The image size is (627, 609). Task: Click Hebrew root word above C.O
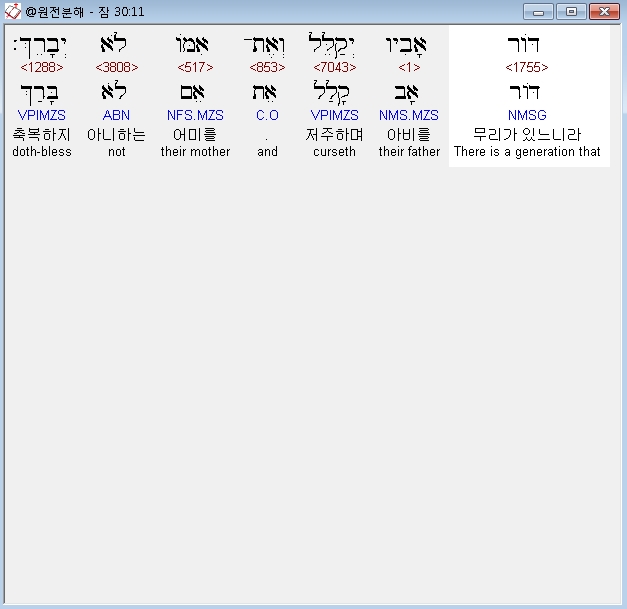tap(264, 93)
